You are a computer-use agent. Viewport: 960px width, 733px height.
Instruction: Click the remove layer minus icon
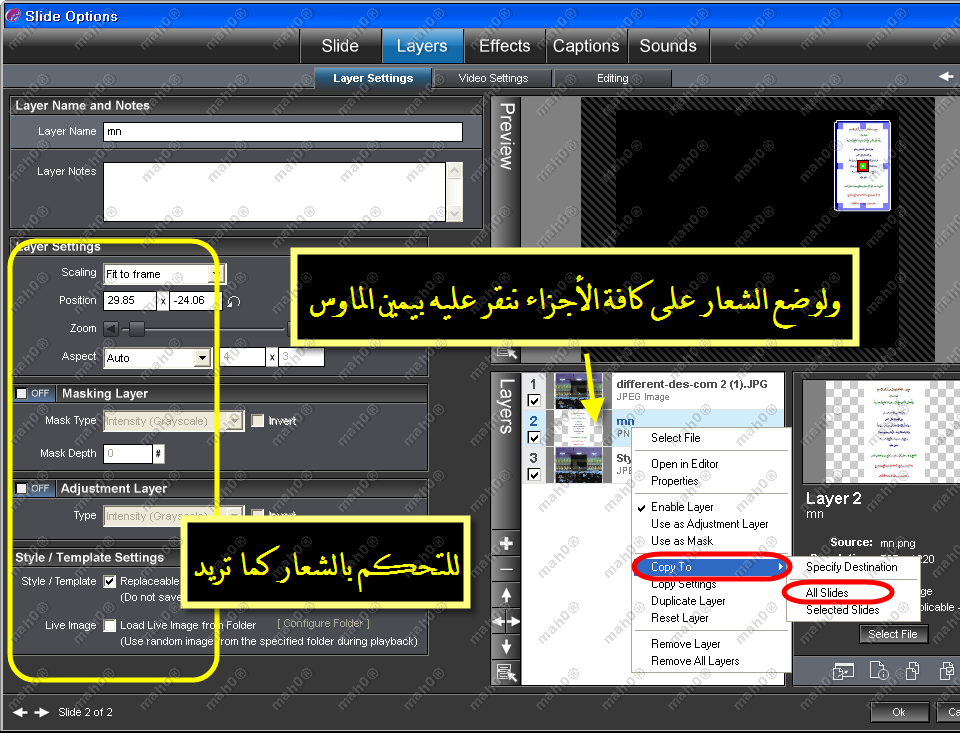[506, 569]
